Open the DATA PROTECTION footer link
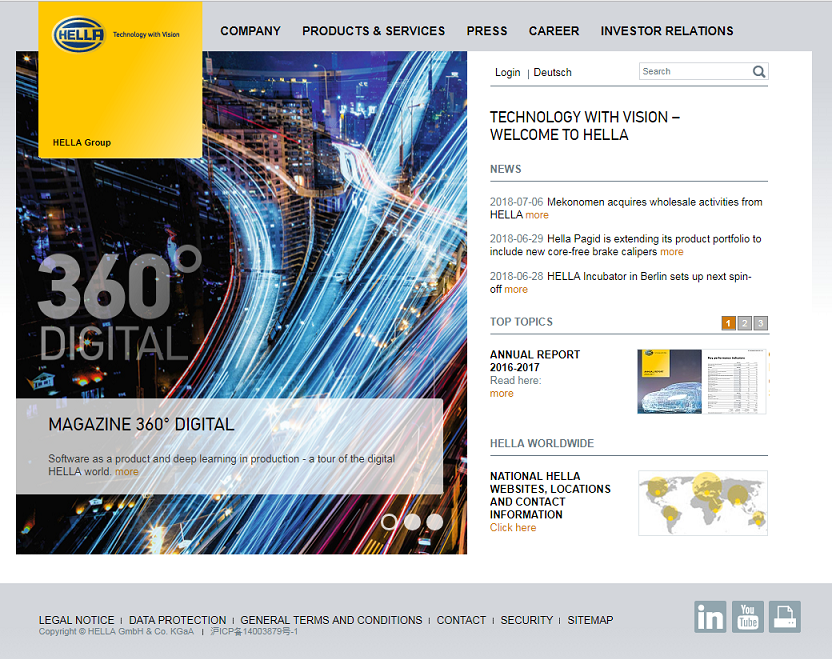 (x=177, y=620)
